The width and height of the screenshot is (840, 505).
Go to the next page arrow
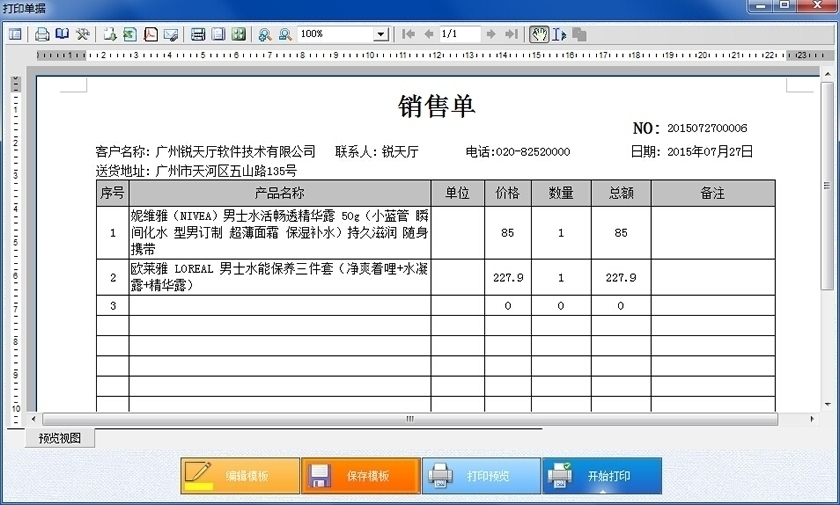click(x=491, y=34)
